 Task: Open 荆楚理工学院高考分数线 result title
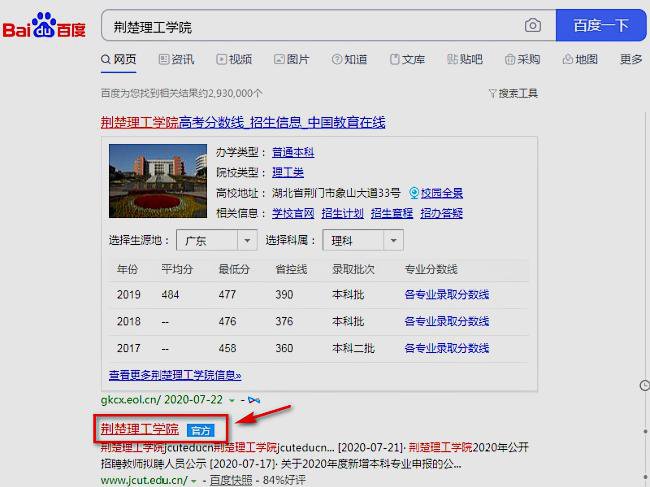click(243, 122)
